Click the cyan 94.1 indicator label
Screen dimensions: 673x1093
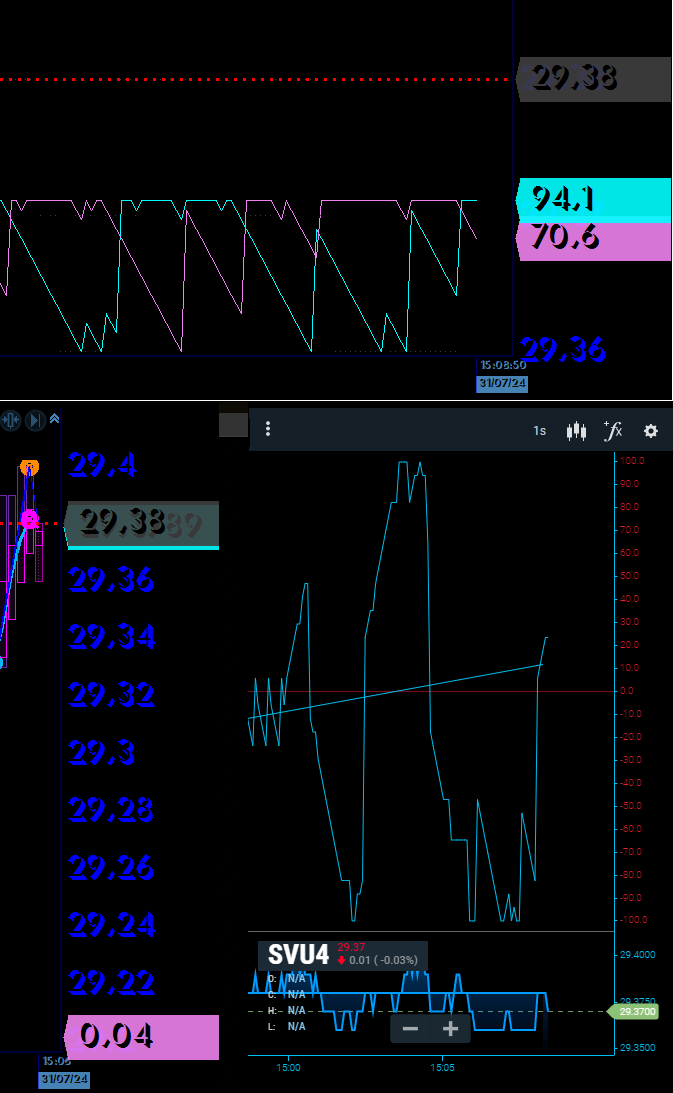[594, 199]
